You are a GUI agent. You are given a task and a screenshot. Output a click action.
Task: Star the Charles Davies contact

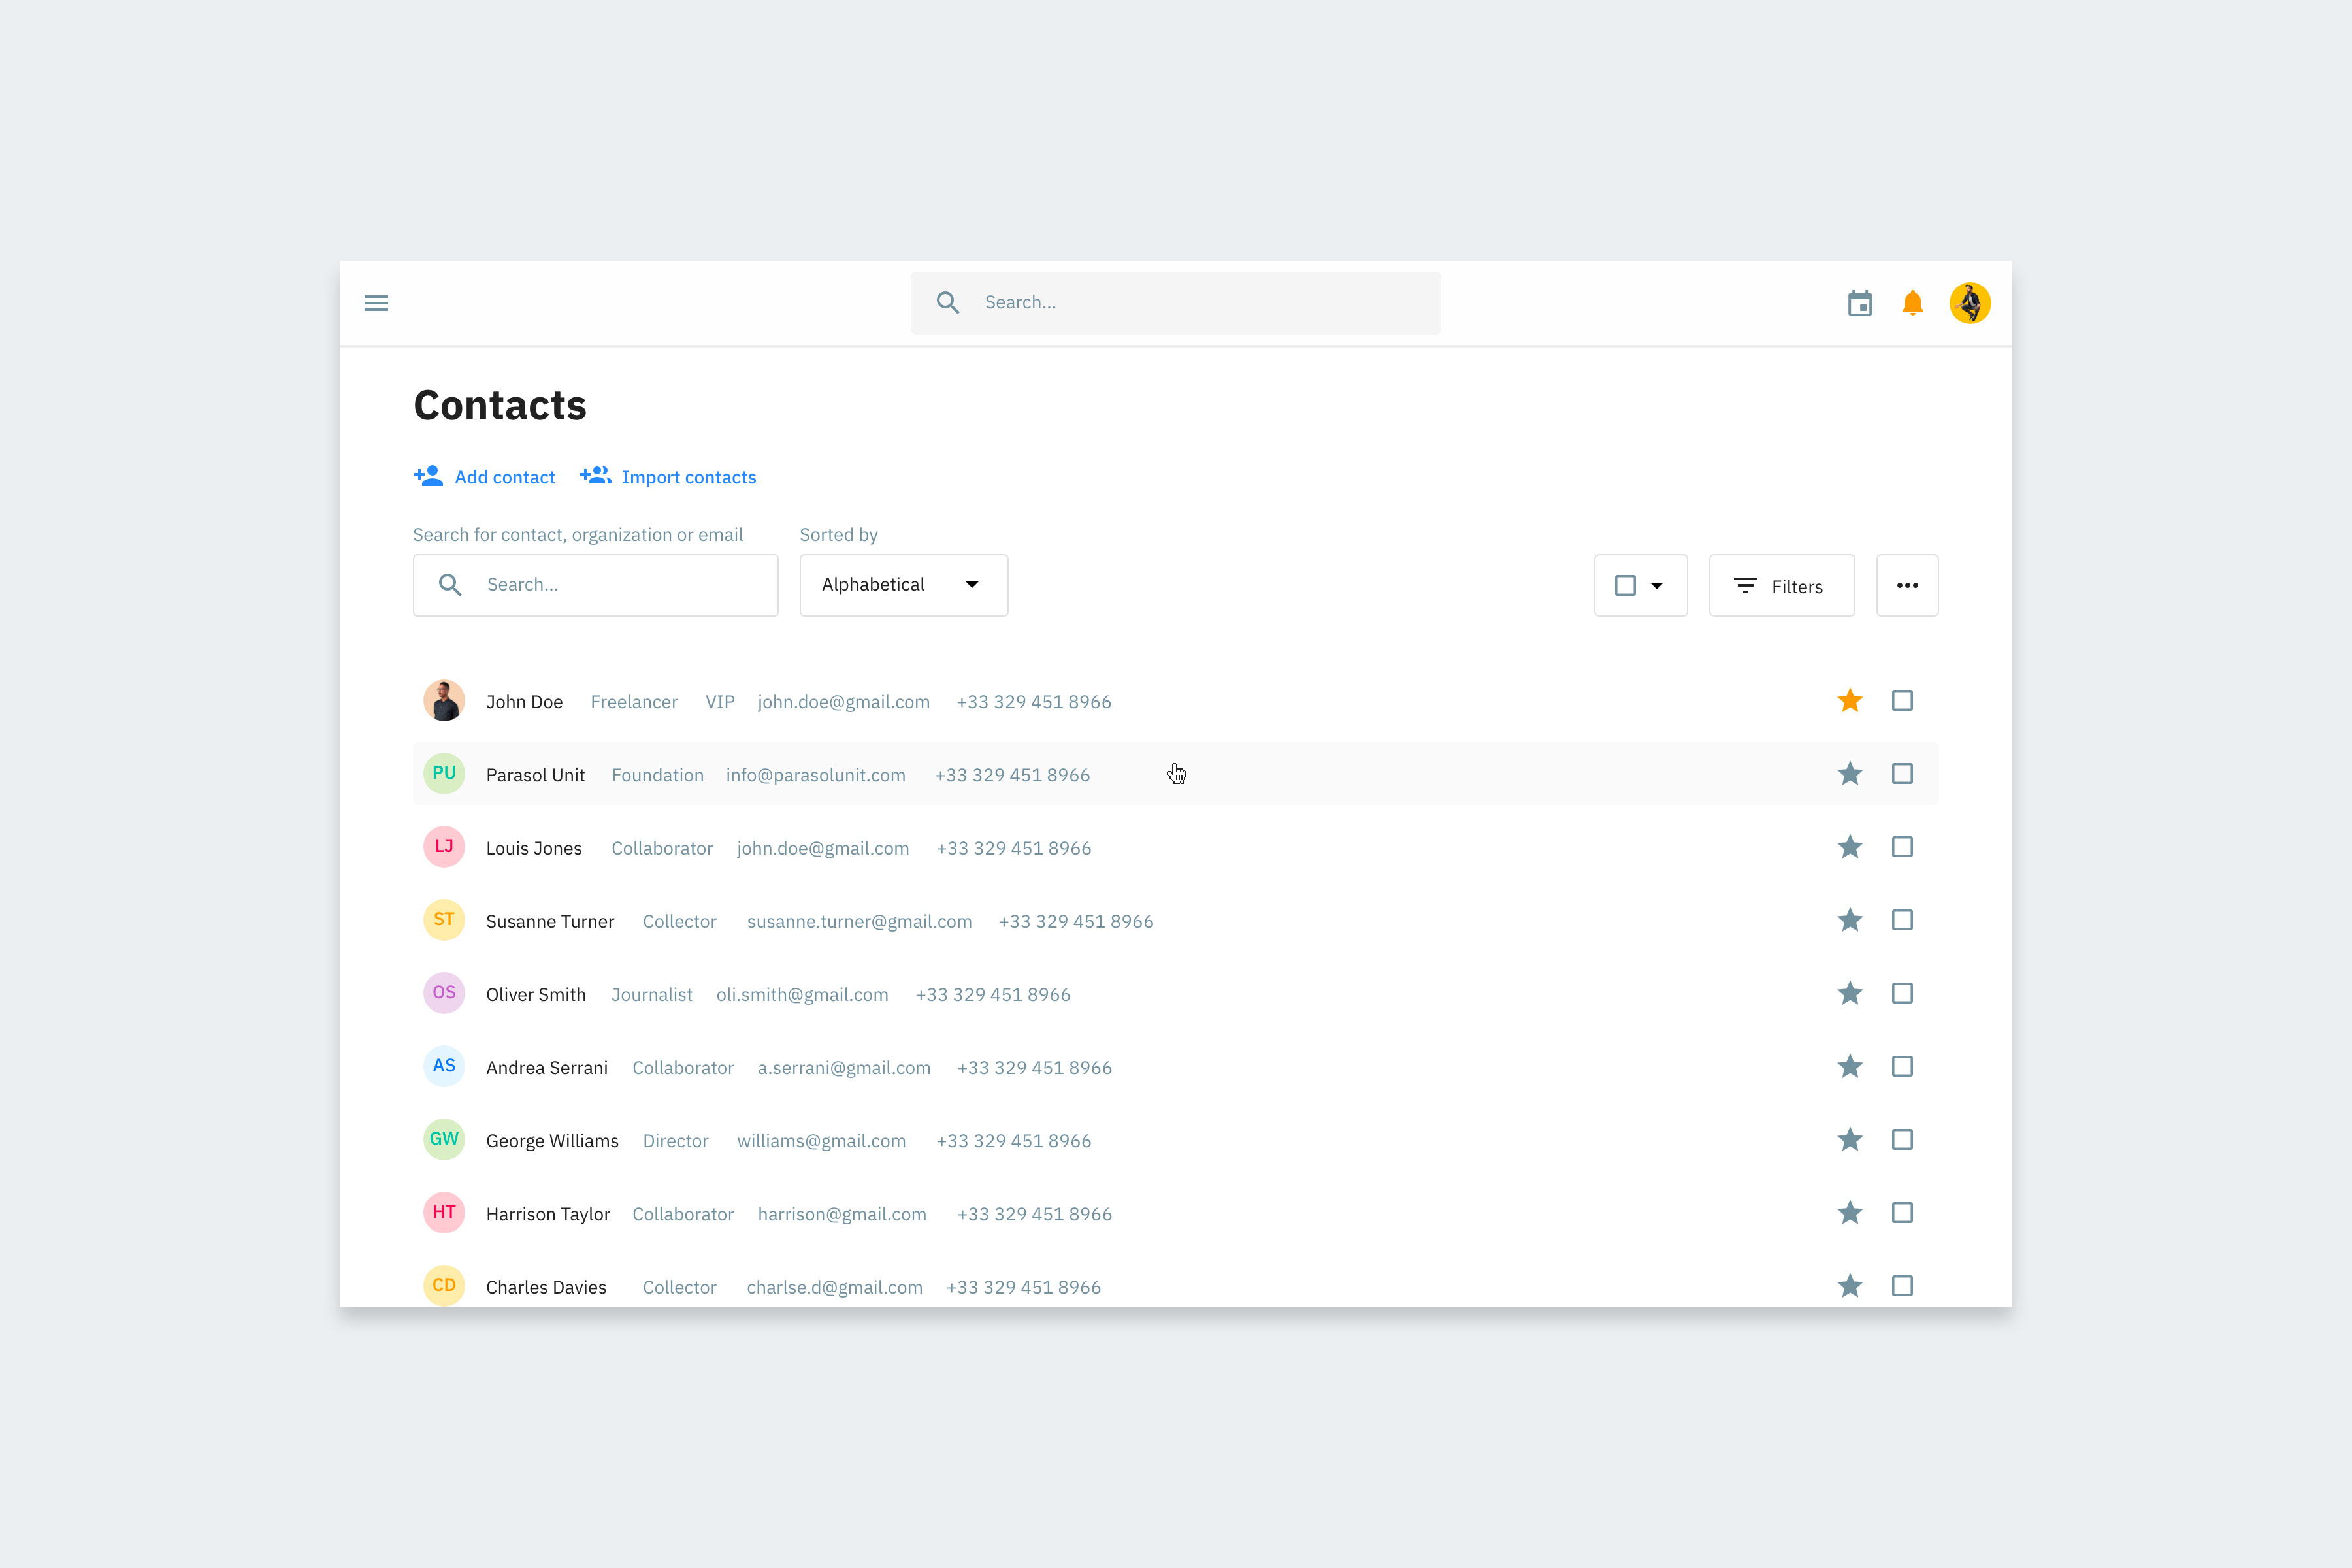pyautogui.click(x=1850, y=1286)
